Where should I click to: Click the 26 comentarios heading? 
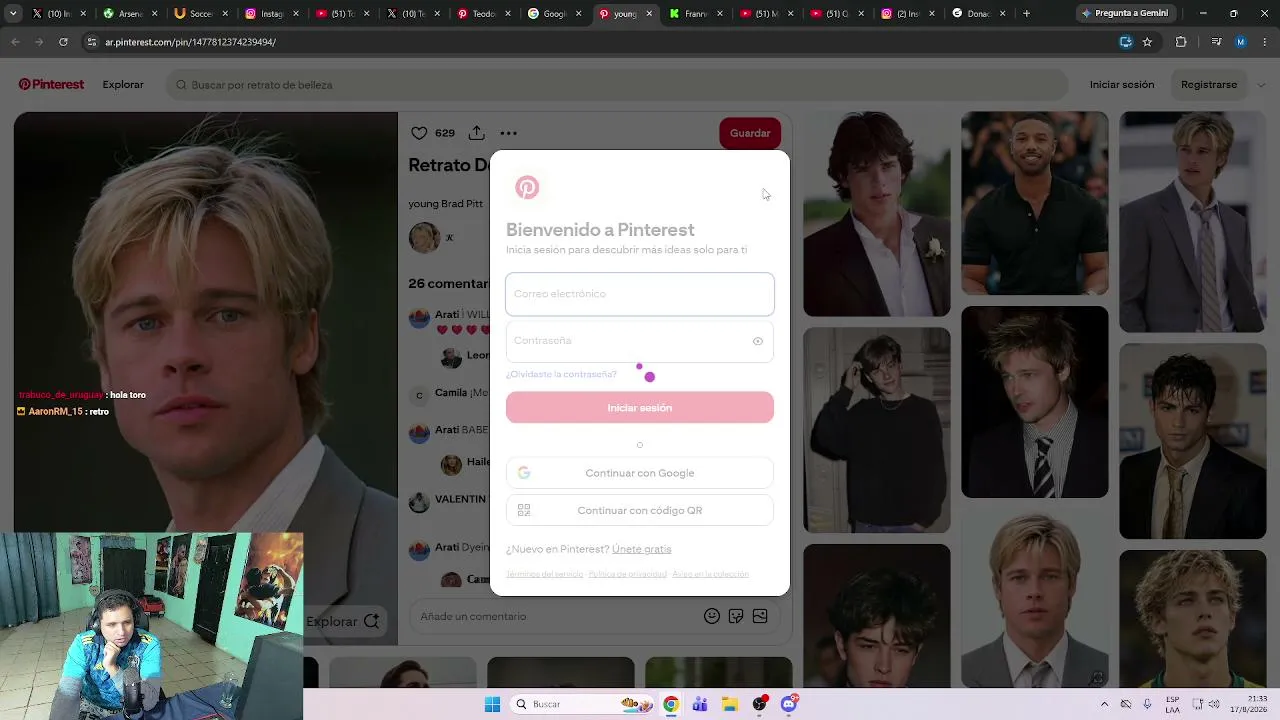(x=449, y=284)
